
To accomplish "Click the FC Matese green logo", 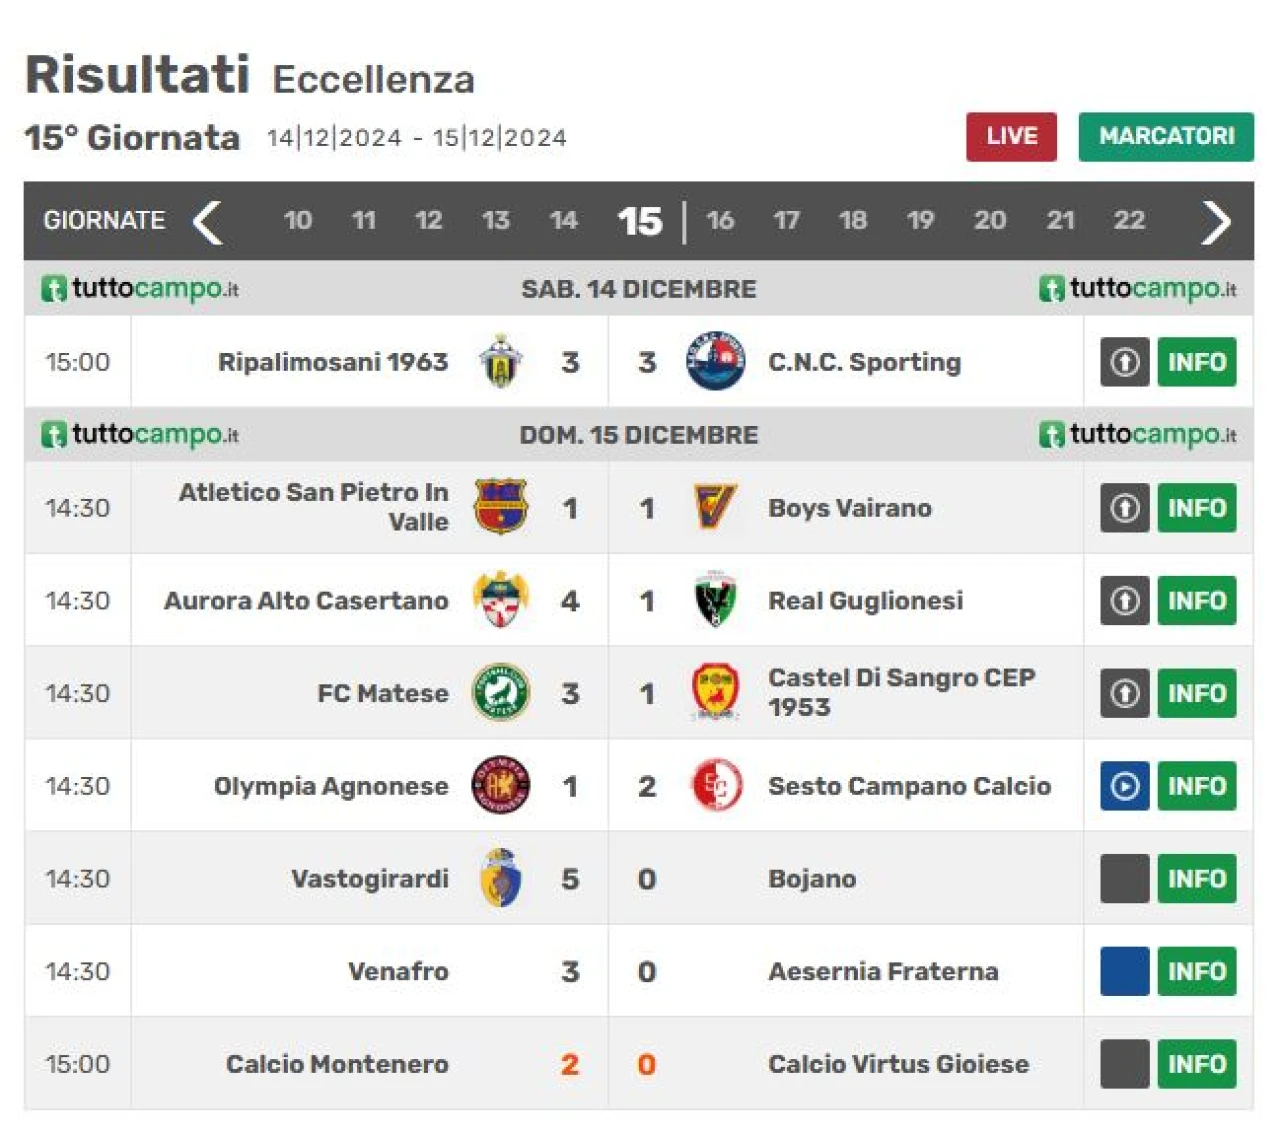I will coord(501,693).
